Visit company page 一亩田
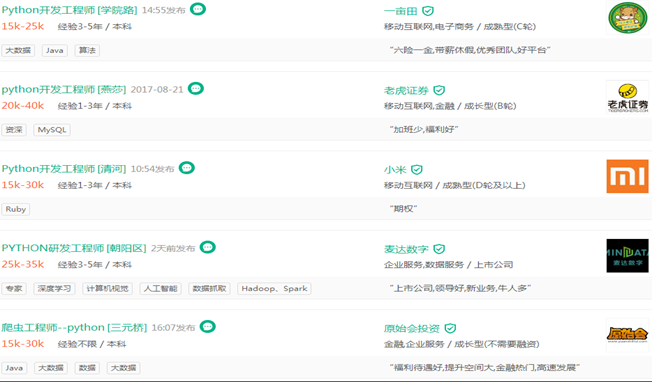The width and height of the screenshot is (652, 382). [400, 11]
